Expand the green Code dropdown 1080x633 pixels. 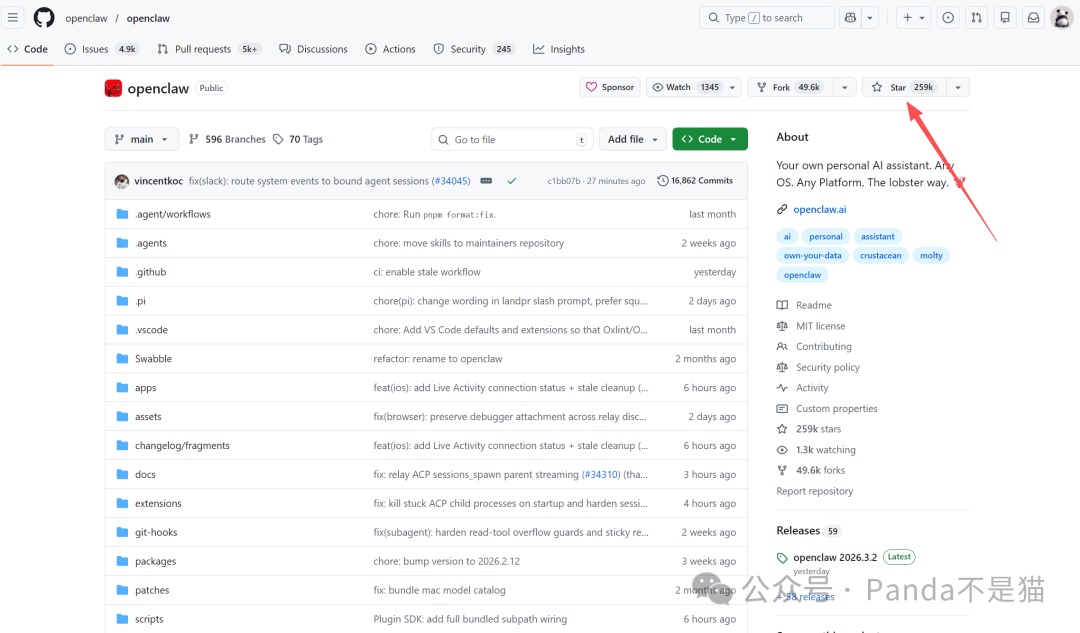pos(710,139)
